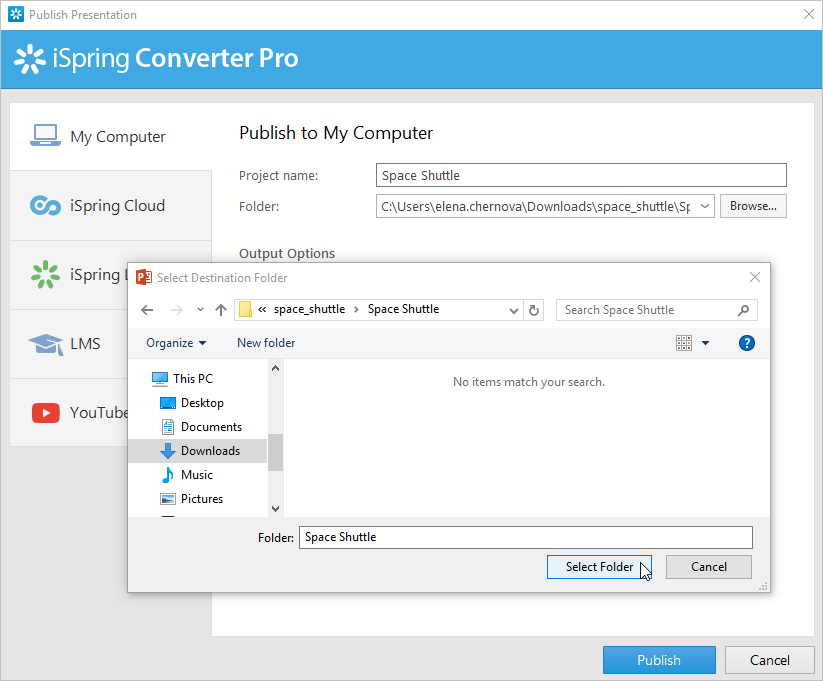Change the folder view layout icon

[x=684, y=343]
